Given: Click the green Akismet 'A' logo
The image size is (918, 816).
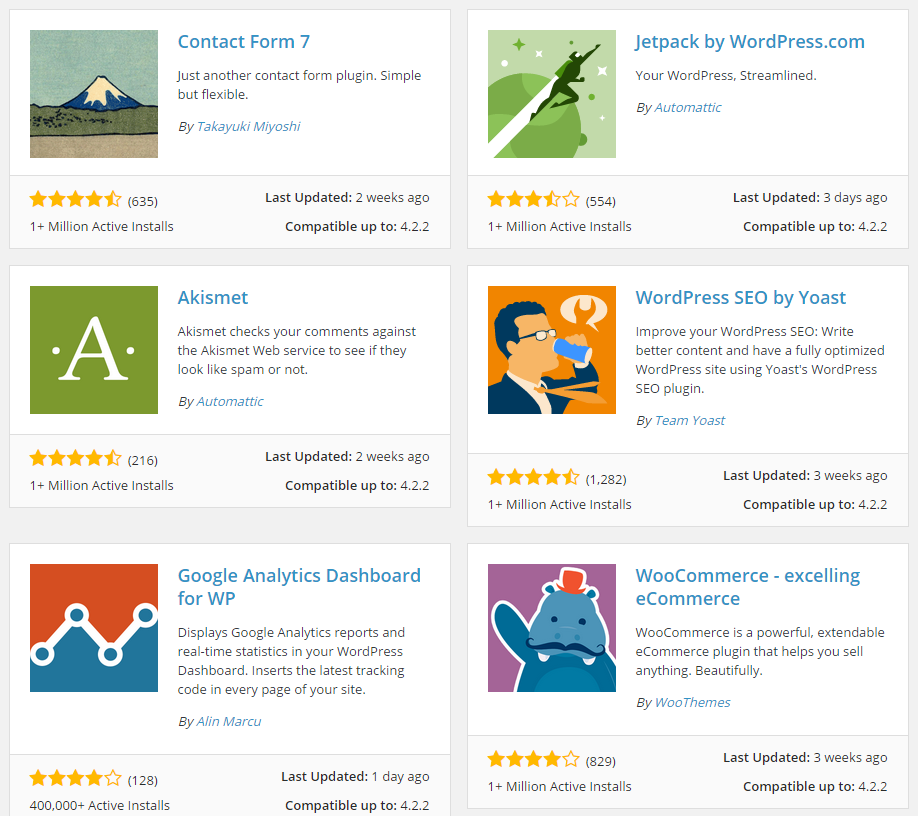Looking at the screenshot, I should click(x=94, y=350).
